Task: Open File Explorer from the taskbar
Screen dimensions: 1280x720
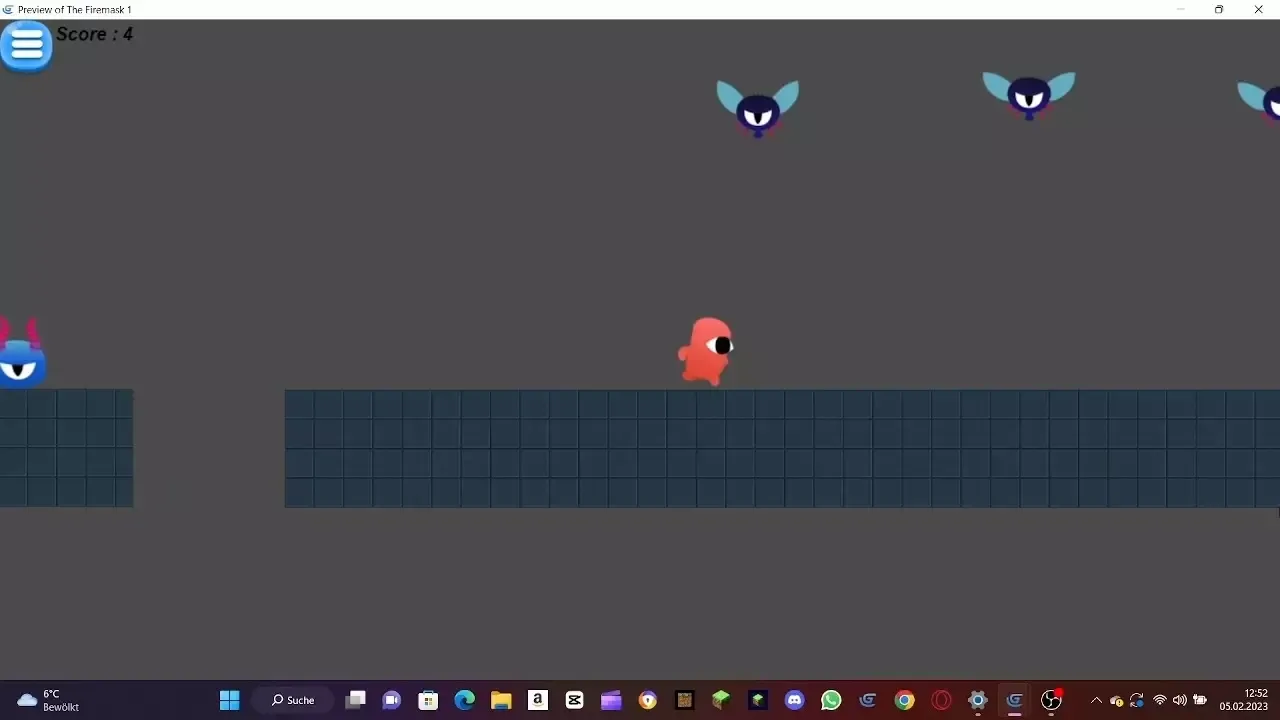Action: click(x=501, y=700)
